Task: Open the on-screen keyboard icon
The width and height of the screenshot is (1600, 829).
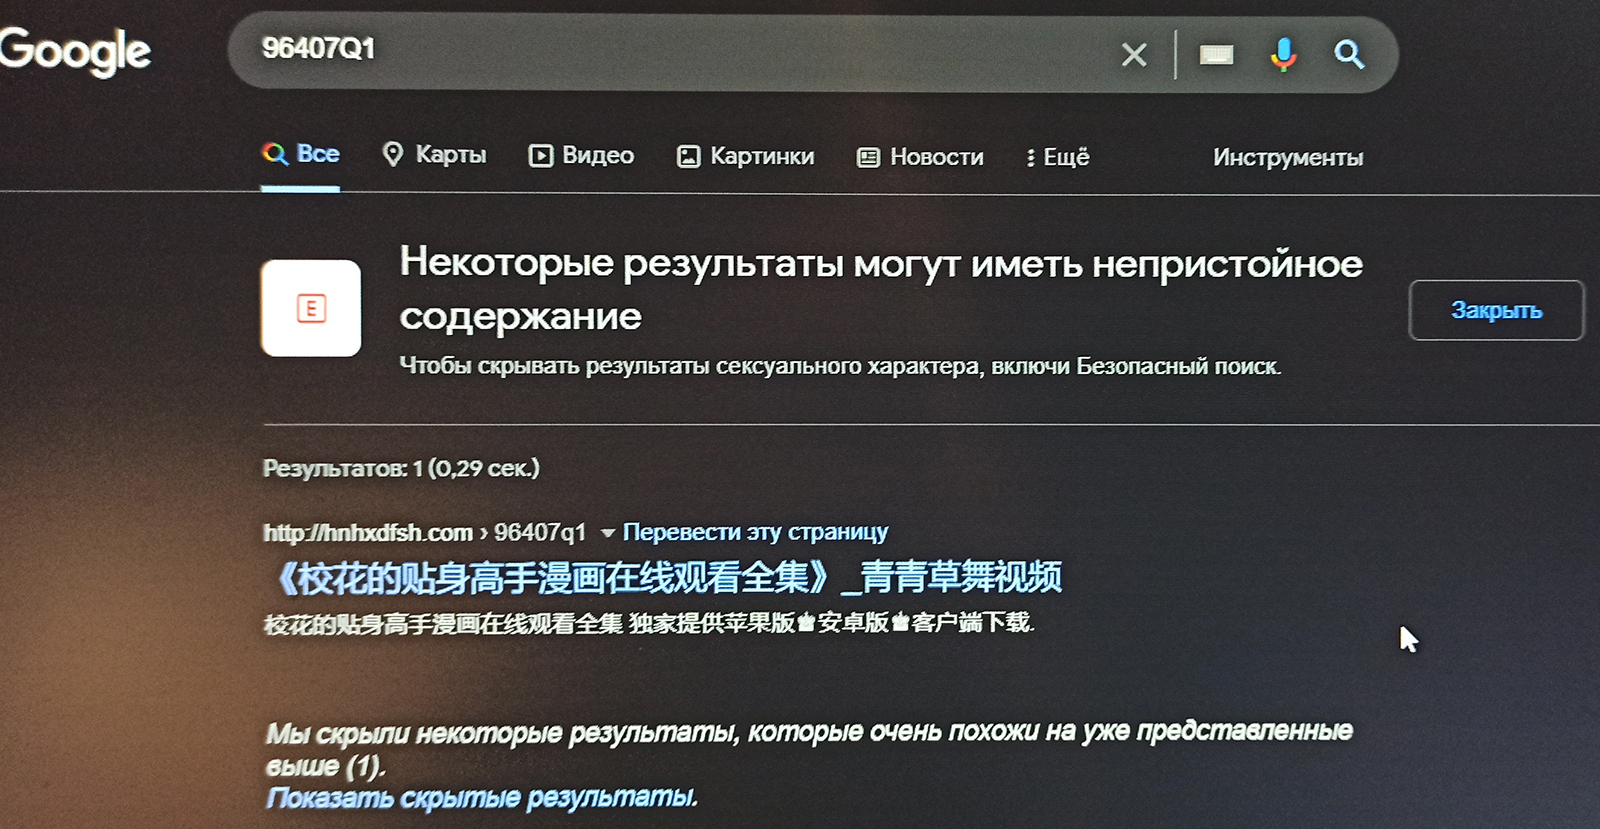Action: 1216,54
